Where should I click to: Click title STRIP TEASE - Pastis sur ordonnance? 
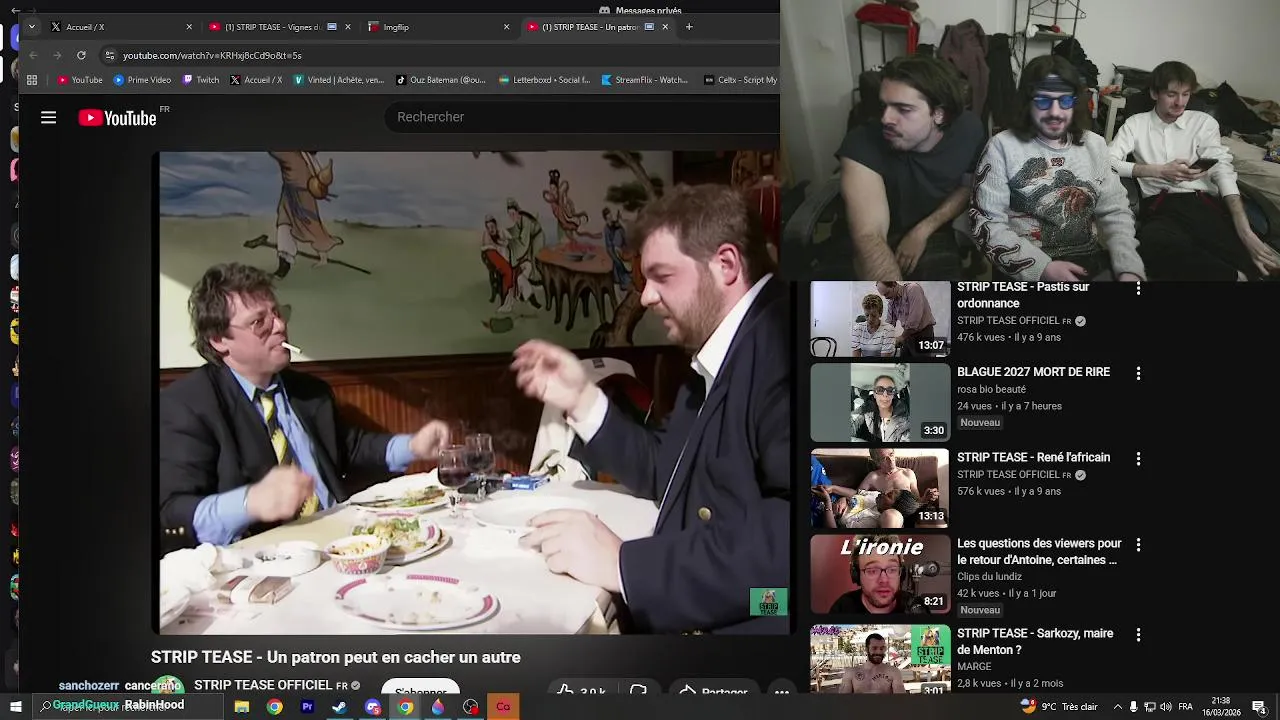pos(1023,295)
